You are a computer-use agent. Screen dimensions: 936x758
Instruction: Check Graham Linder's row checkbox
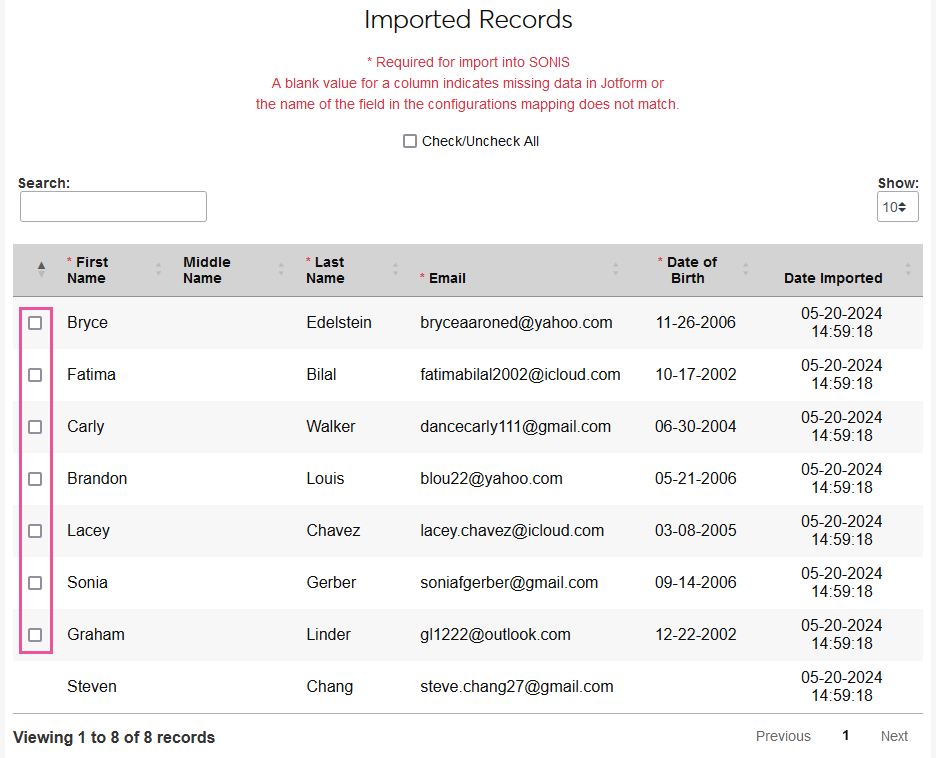point(35,635)
